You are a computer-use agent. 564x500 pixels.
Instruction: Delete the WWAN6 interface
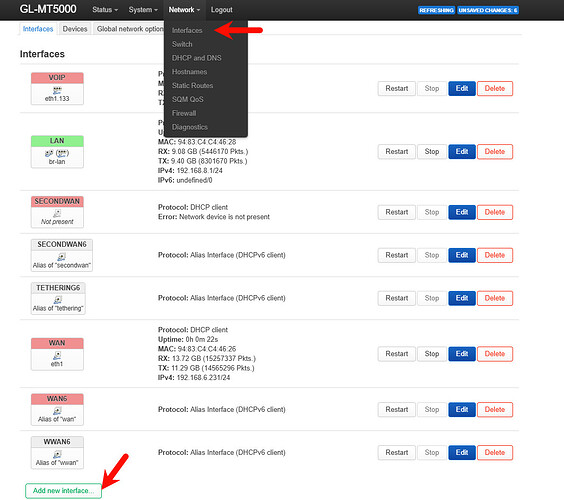(x=495, y=453)
